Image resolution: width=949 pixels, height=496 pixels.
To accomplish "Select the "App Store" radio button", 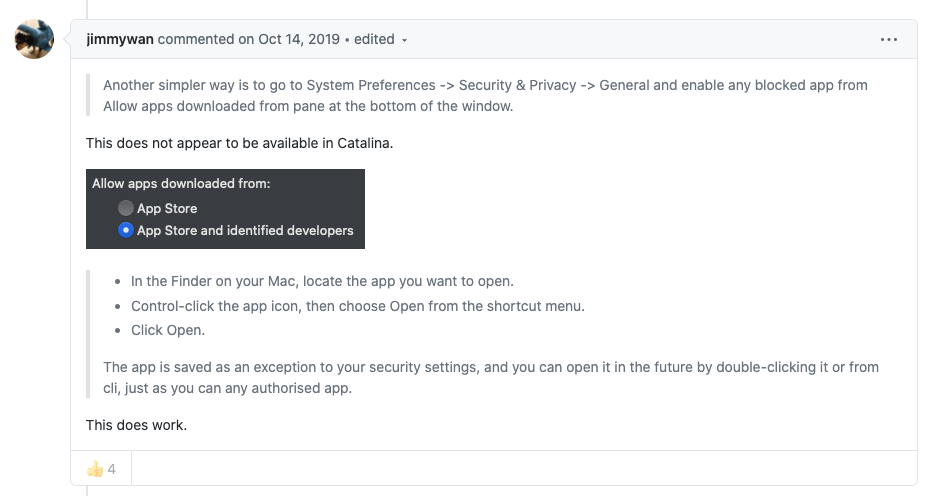I will [x=126, y=208].
